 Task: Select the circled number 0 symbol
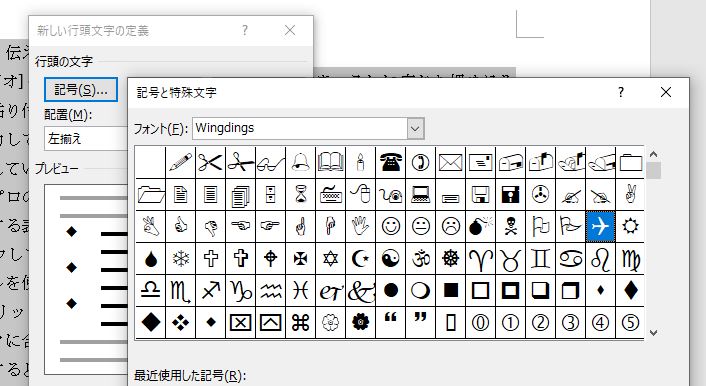click(480, 322)
